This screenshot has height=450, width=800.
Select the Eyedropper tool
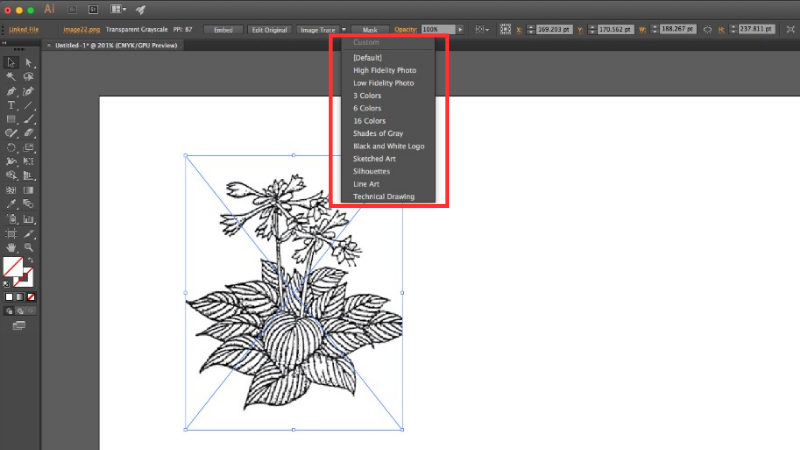(11, 204)
